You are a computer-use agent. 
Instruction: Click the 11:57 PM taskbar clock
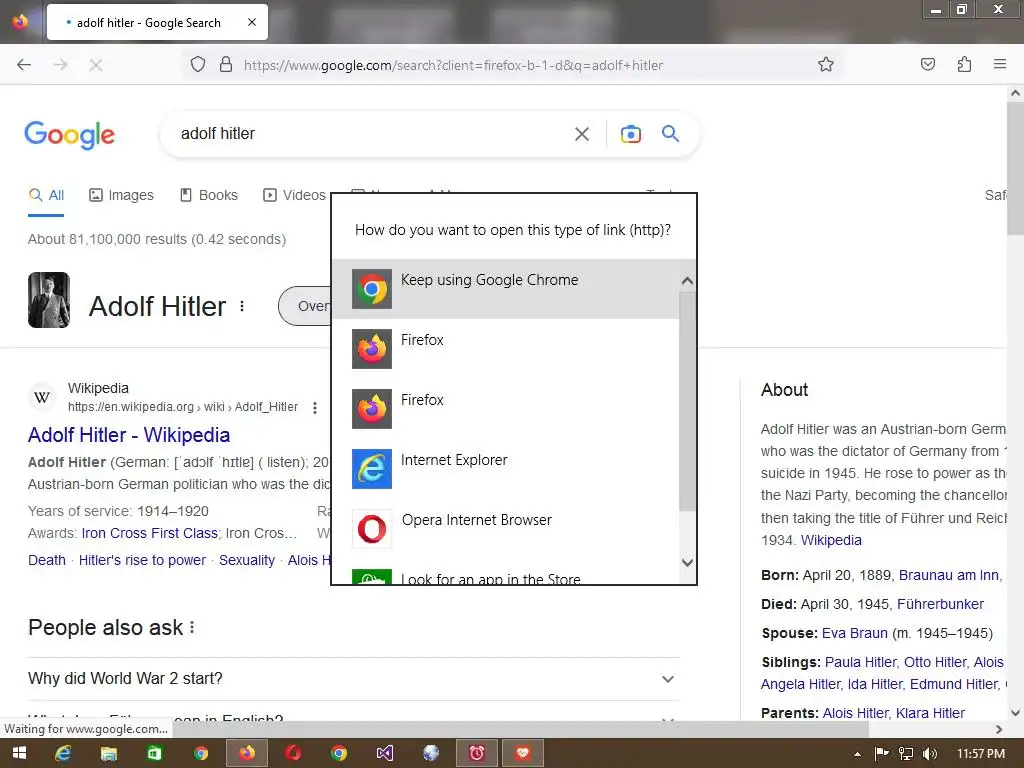981,754
